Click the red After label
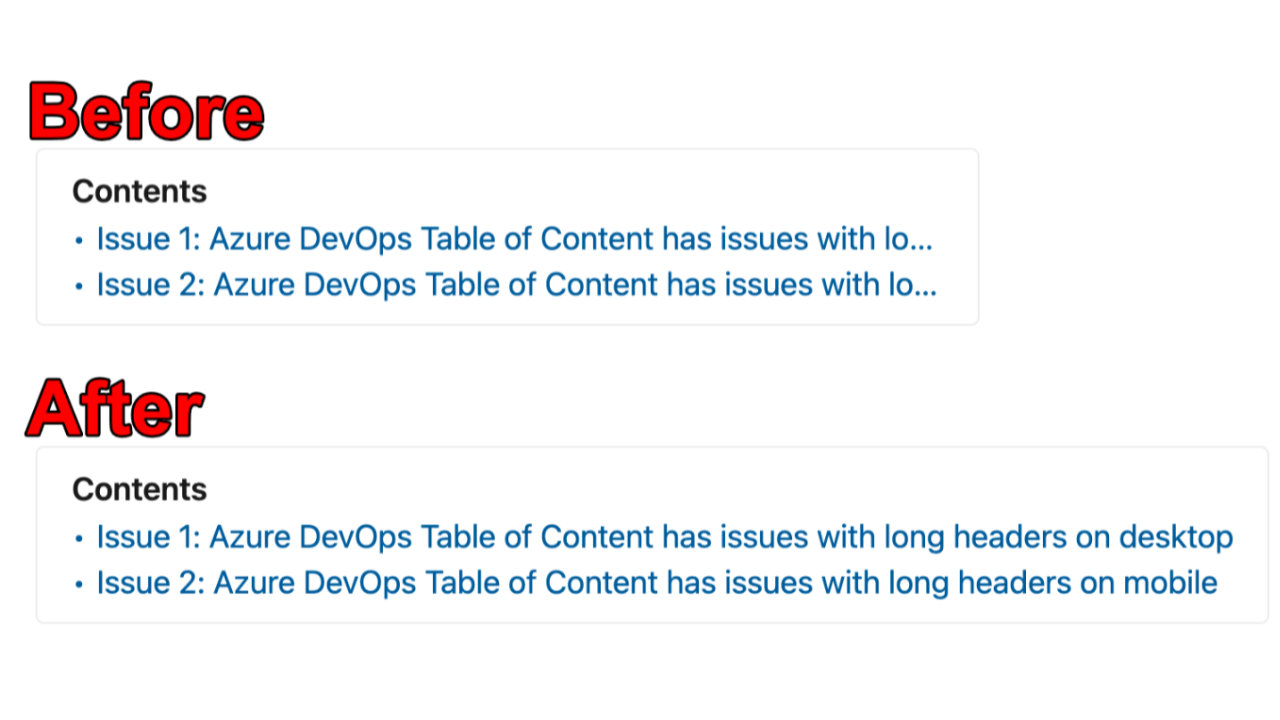 116,410
